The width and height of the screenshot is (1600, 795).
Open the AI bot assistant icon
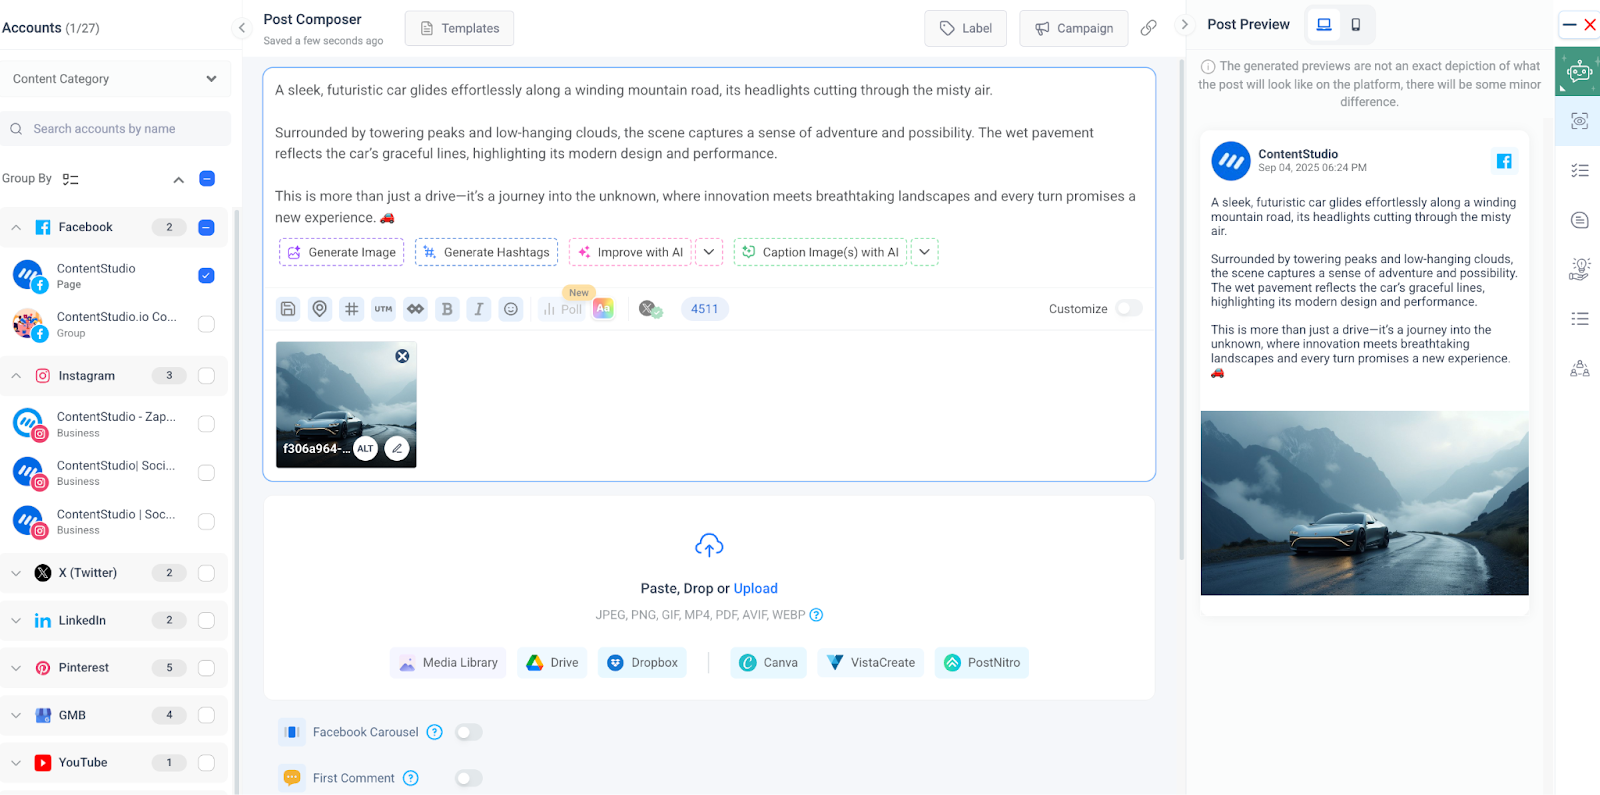point(1579,71)
